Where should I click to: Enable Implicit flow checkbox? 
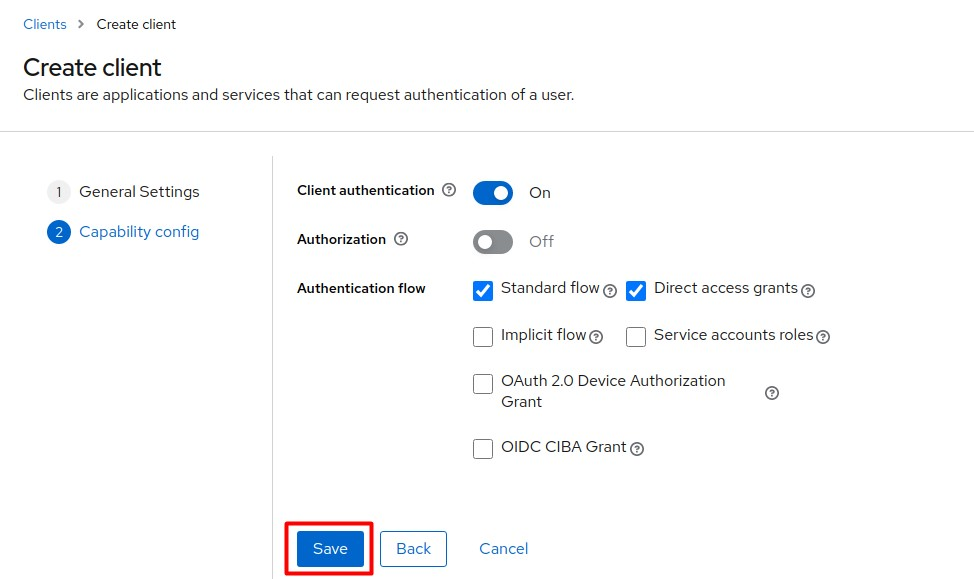pos(483,337)
